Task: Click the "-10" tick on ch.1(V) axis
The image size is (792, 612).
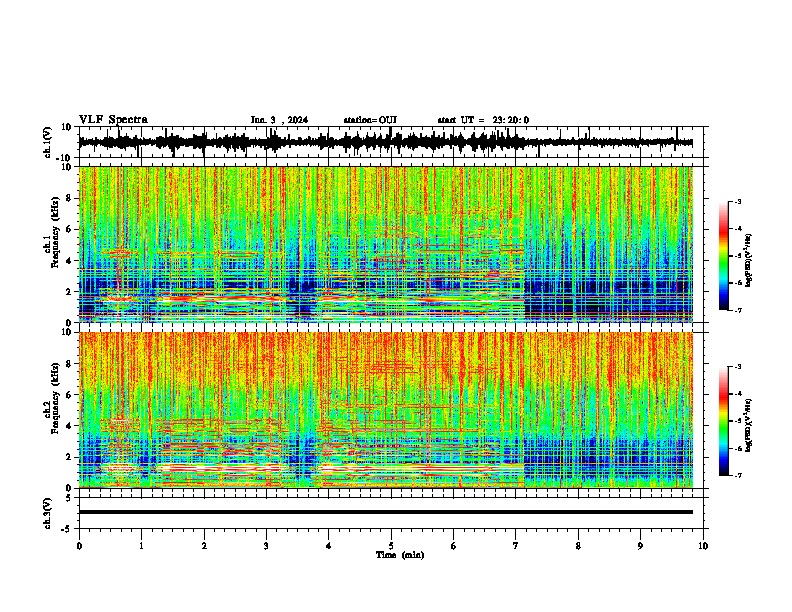Action: [65, 158]
